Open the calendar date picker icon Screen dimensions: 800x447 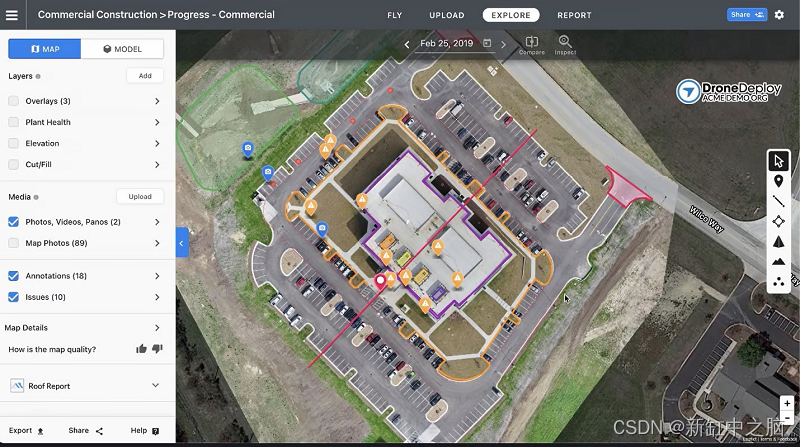pyautogui.click(x=487, y=43)
